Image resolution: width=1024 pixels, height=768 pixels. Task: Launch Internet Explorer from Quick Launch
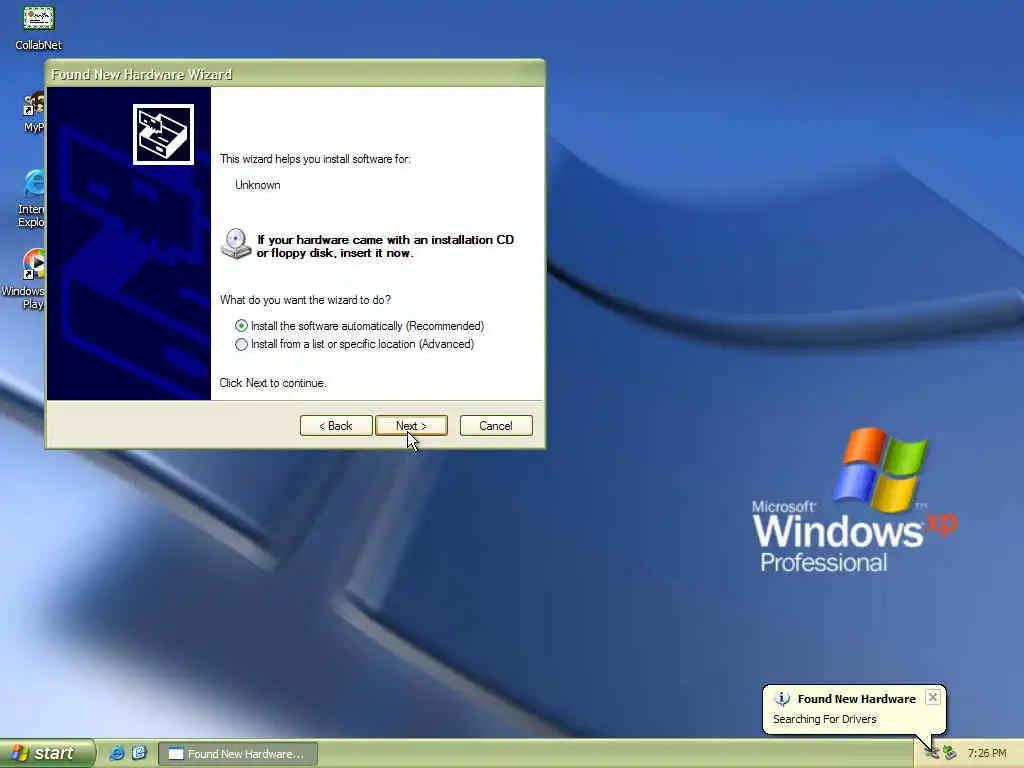(x=116, y=753)
